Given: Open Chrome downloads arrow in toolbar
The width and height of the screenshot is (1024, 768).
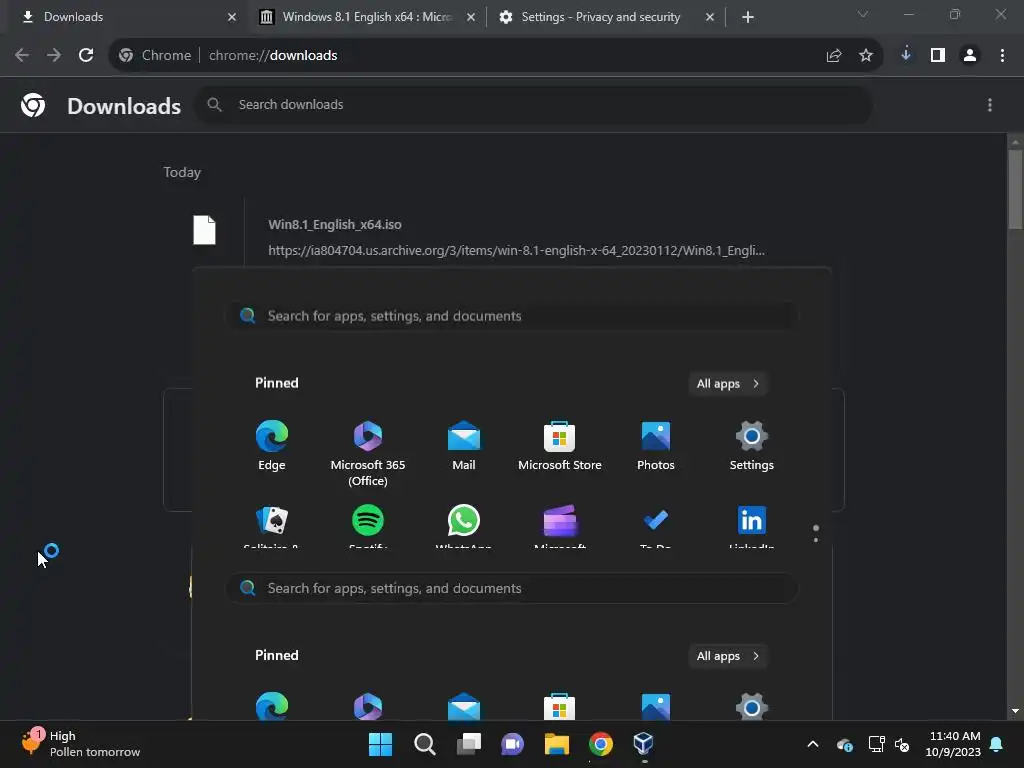Looking at the screenshot, I should (x=906, y=55).
